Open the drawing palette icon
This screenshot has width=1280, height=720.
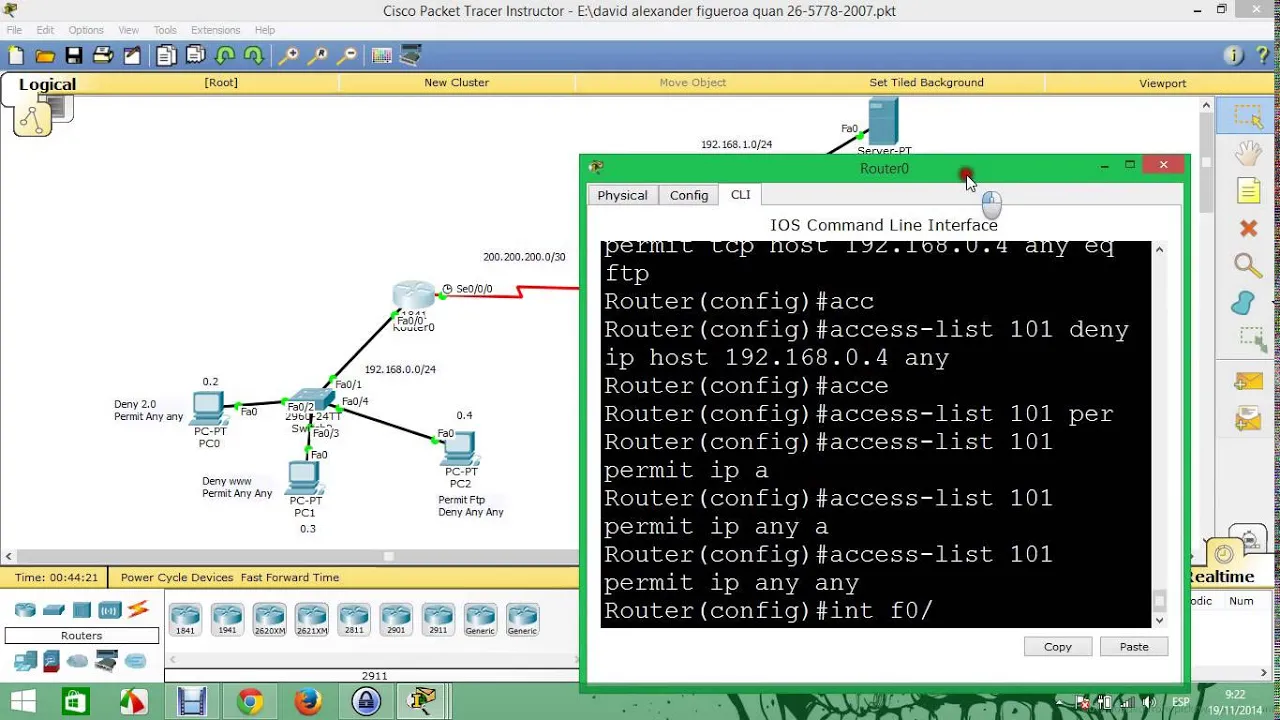click(x=381, y=56)
